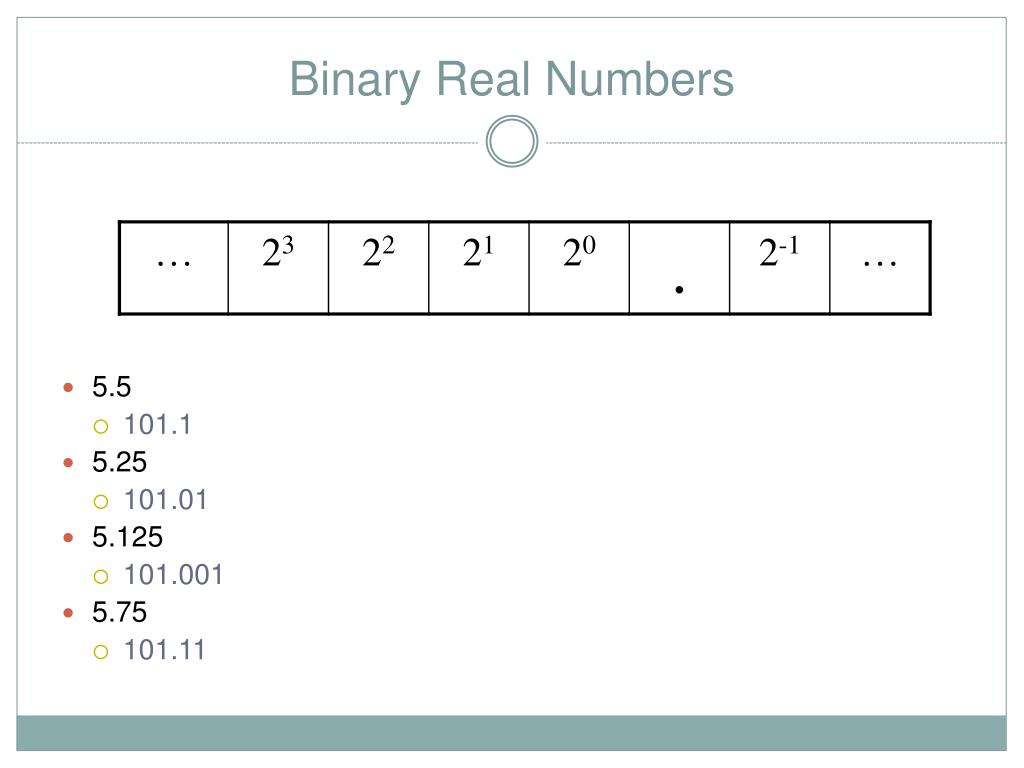Click the teal footer bar
The height and width of the screenshot is (768, 1024).
(511, 733)
